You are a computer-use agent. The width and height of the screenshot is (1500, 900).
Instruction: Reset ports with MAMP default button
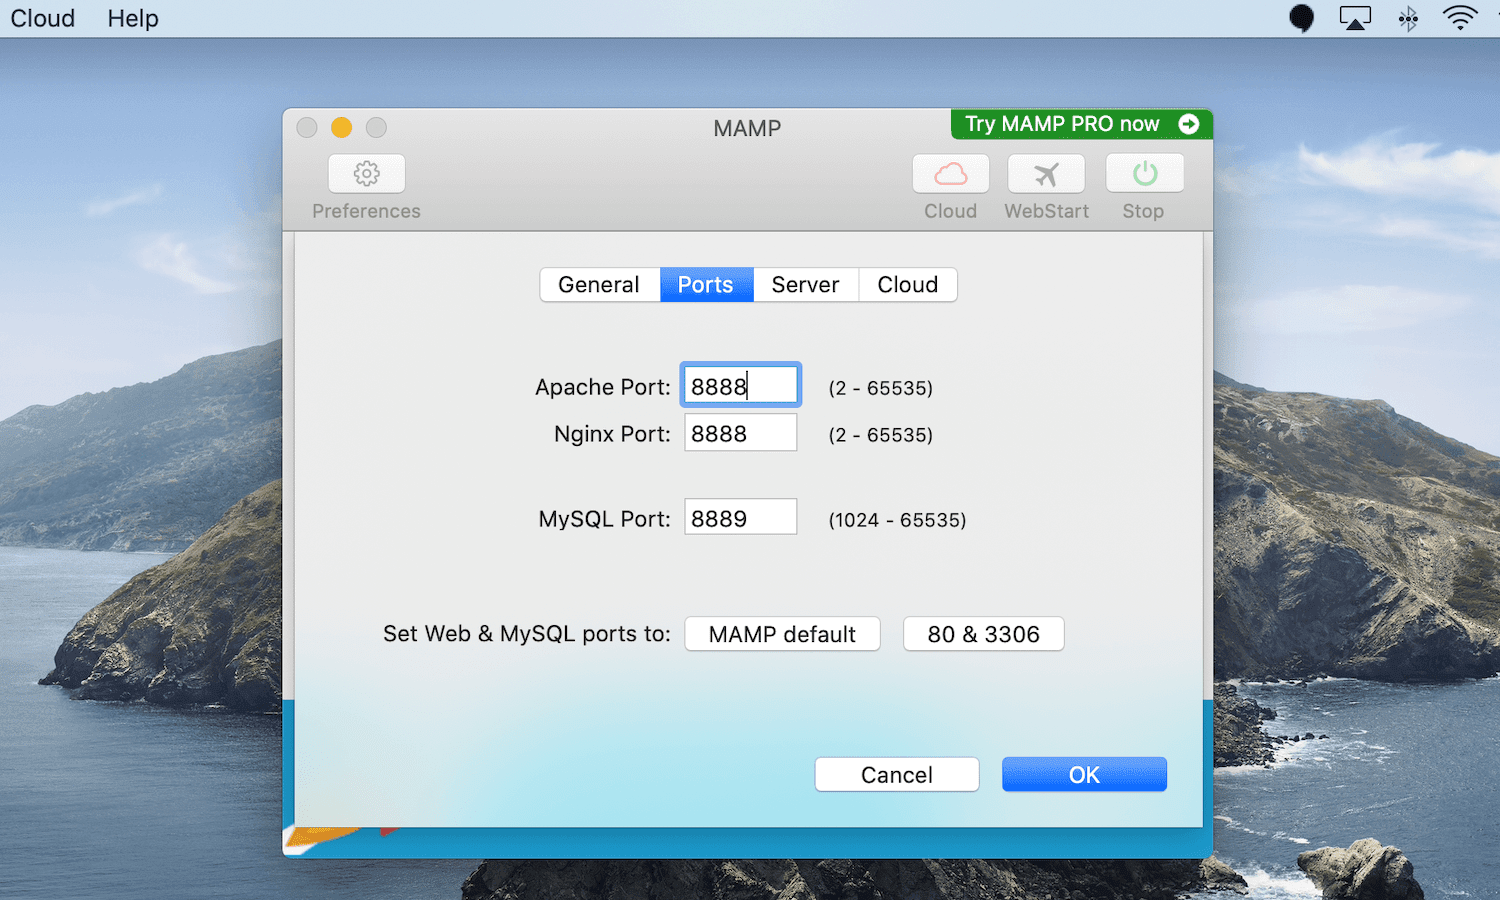pos(782,634)
